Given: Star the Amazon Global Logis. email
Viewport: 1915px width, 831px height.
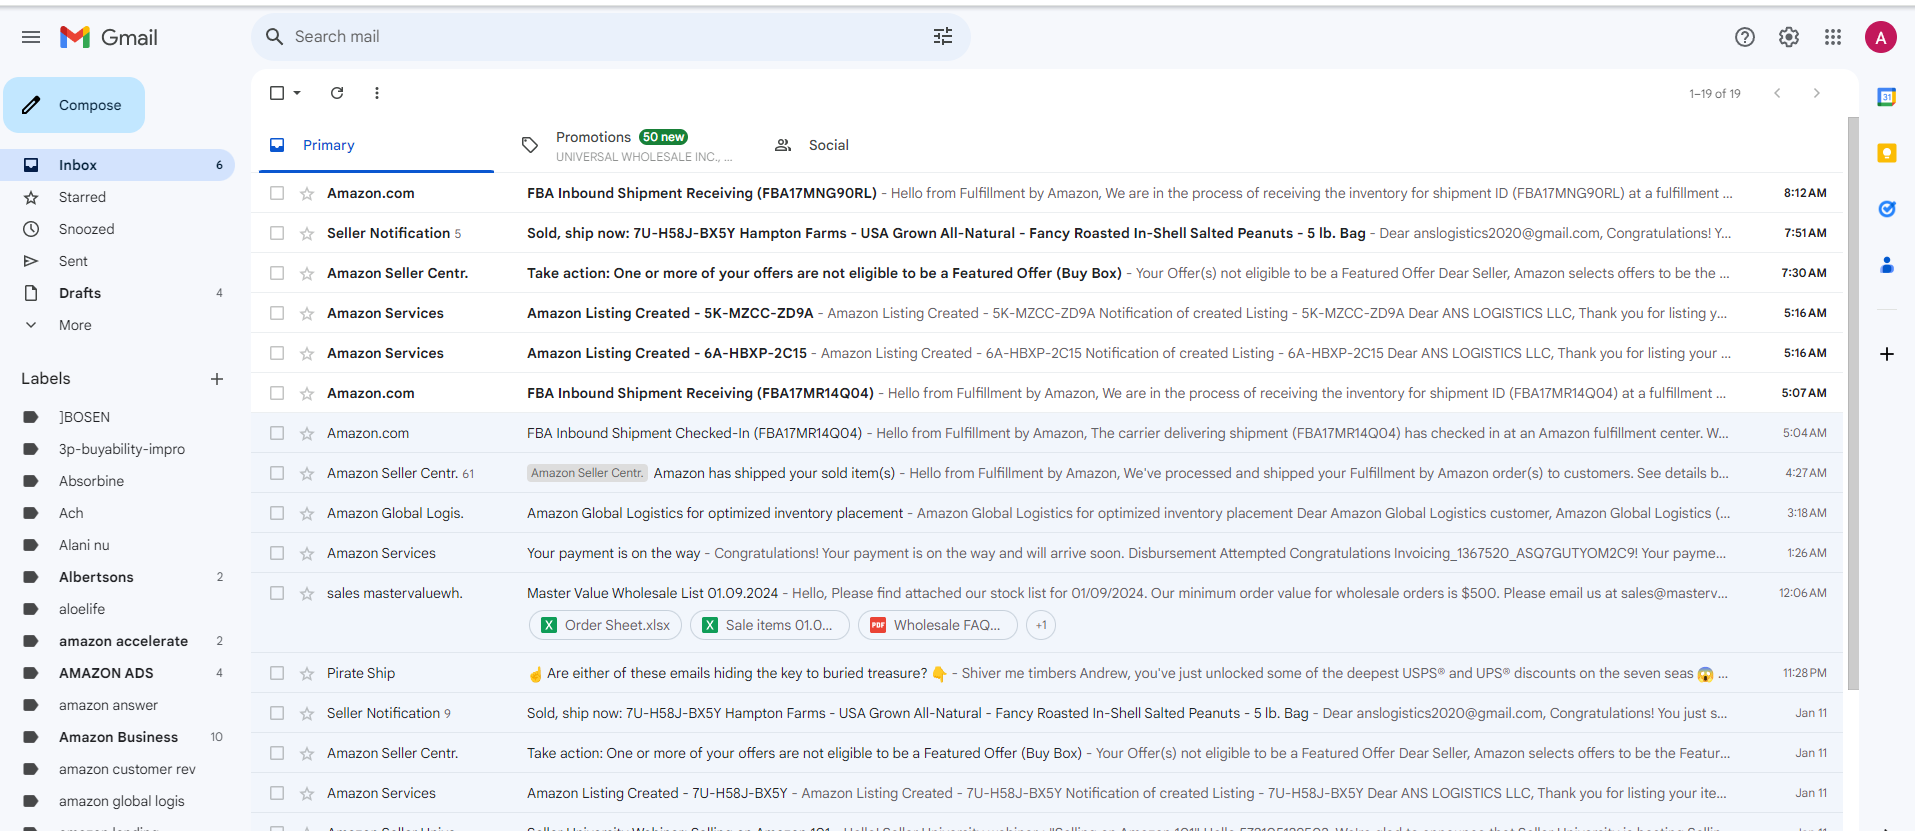Looking at the screenshot, I should tap(307, 513).
